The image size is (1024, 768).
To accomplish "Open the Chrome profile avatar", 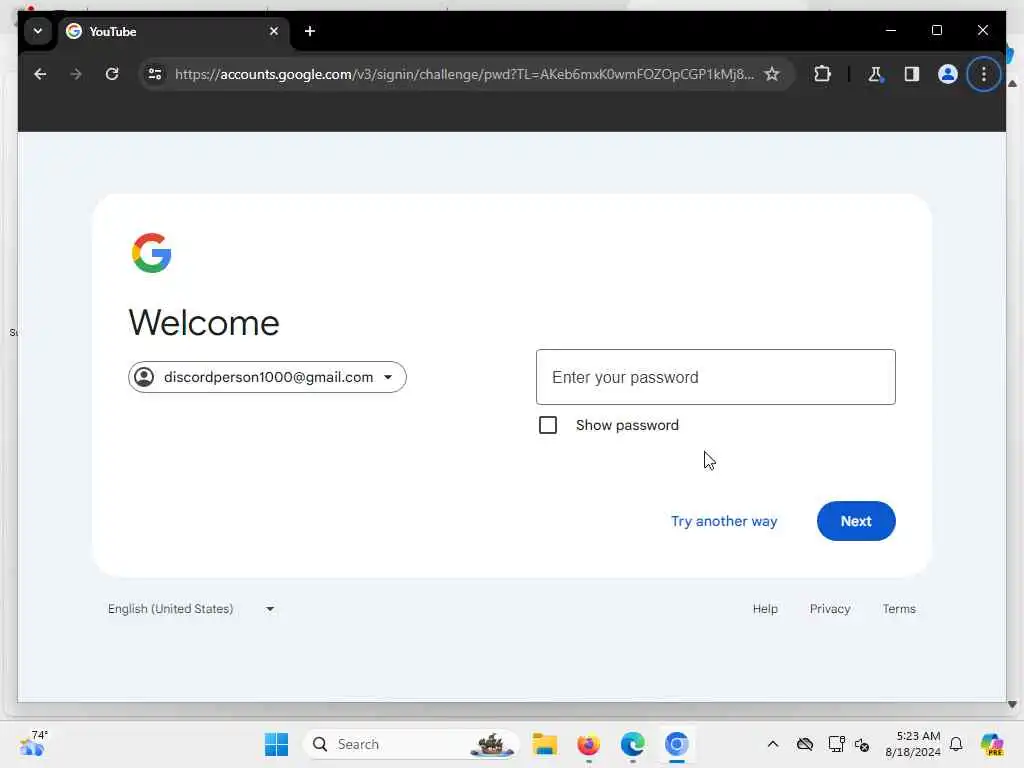I will pyautogui.click(x=948, y=74).
